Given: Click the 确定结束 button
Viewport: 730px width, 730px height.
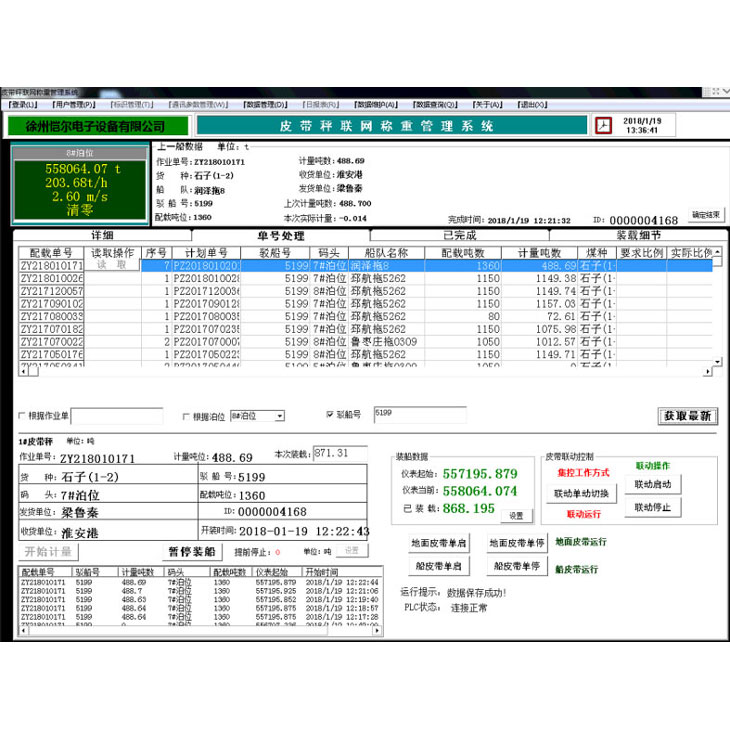Looking at the screenshot, I should pos(705,215).
